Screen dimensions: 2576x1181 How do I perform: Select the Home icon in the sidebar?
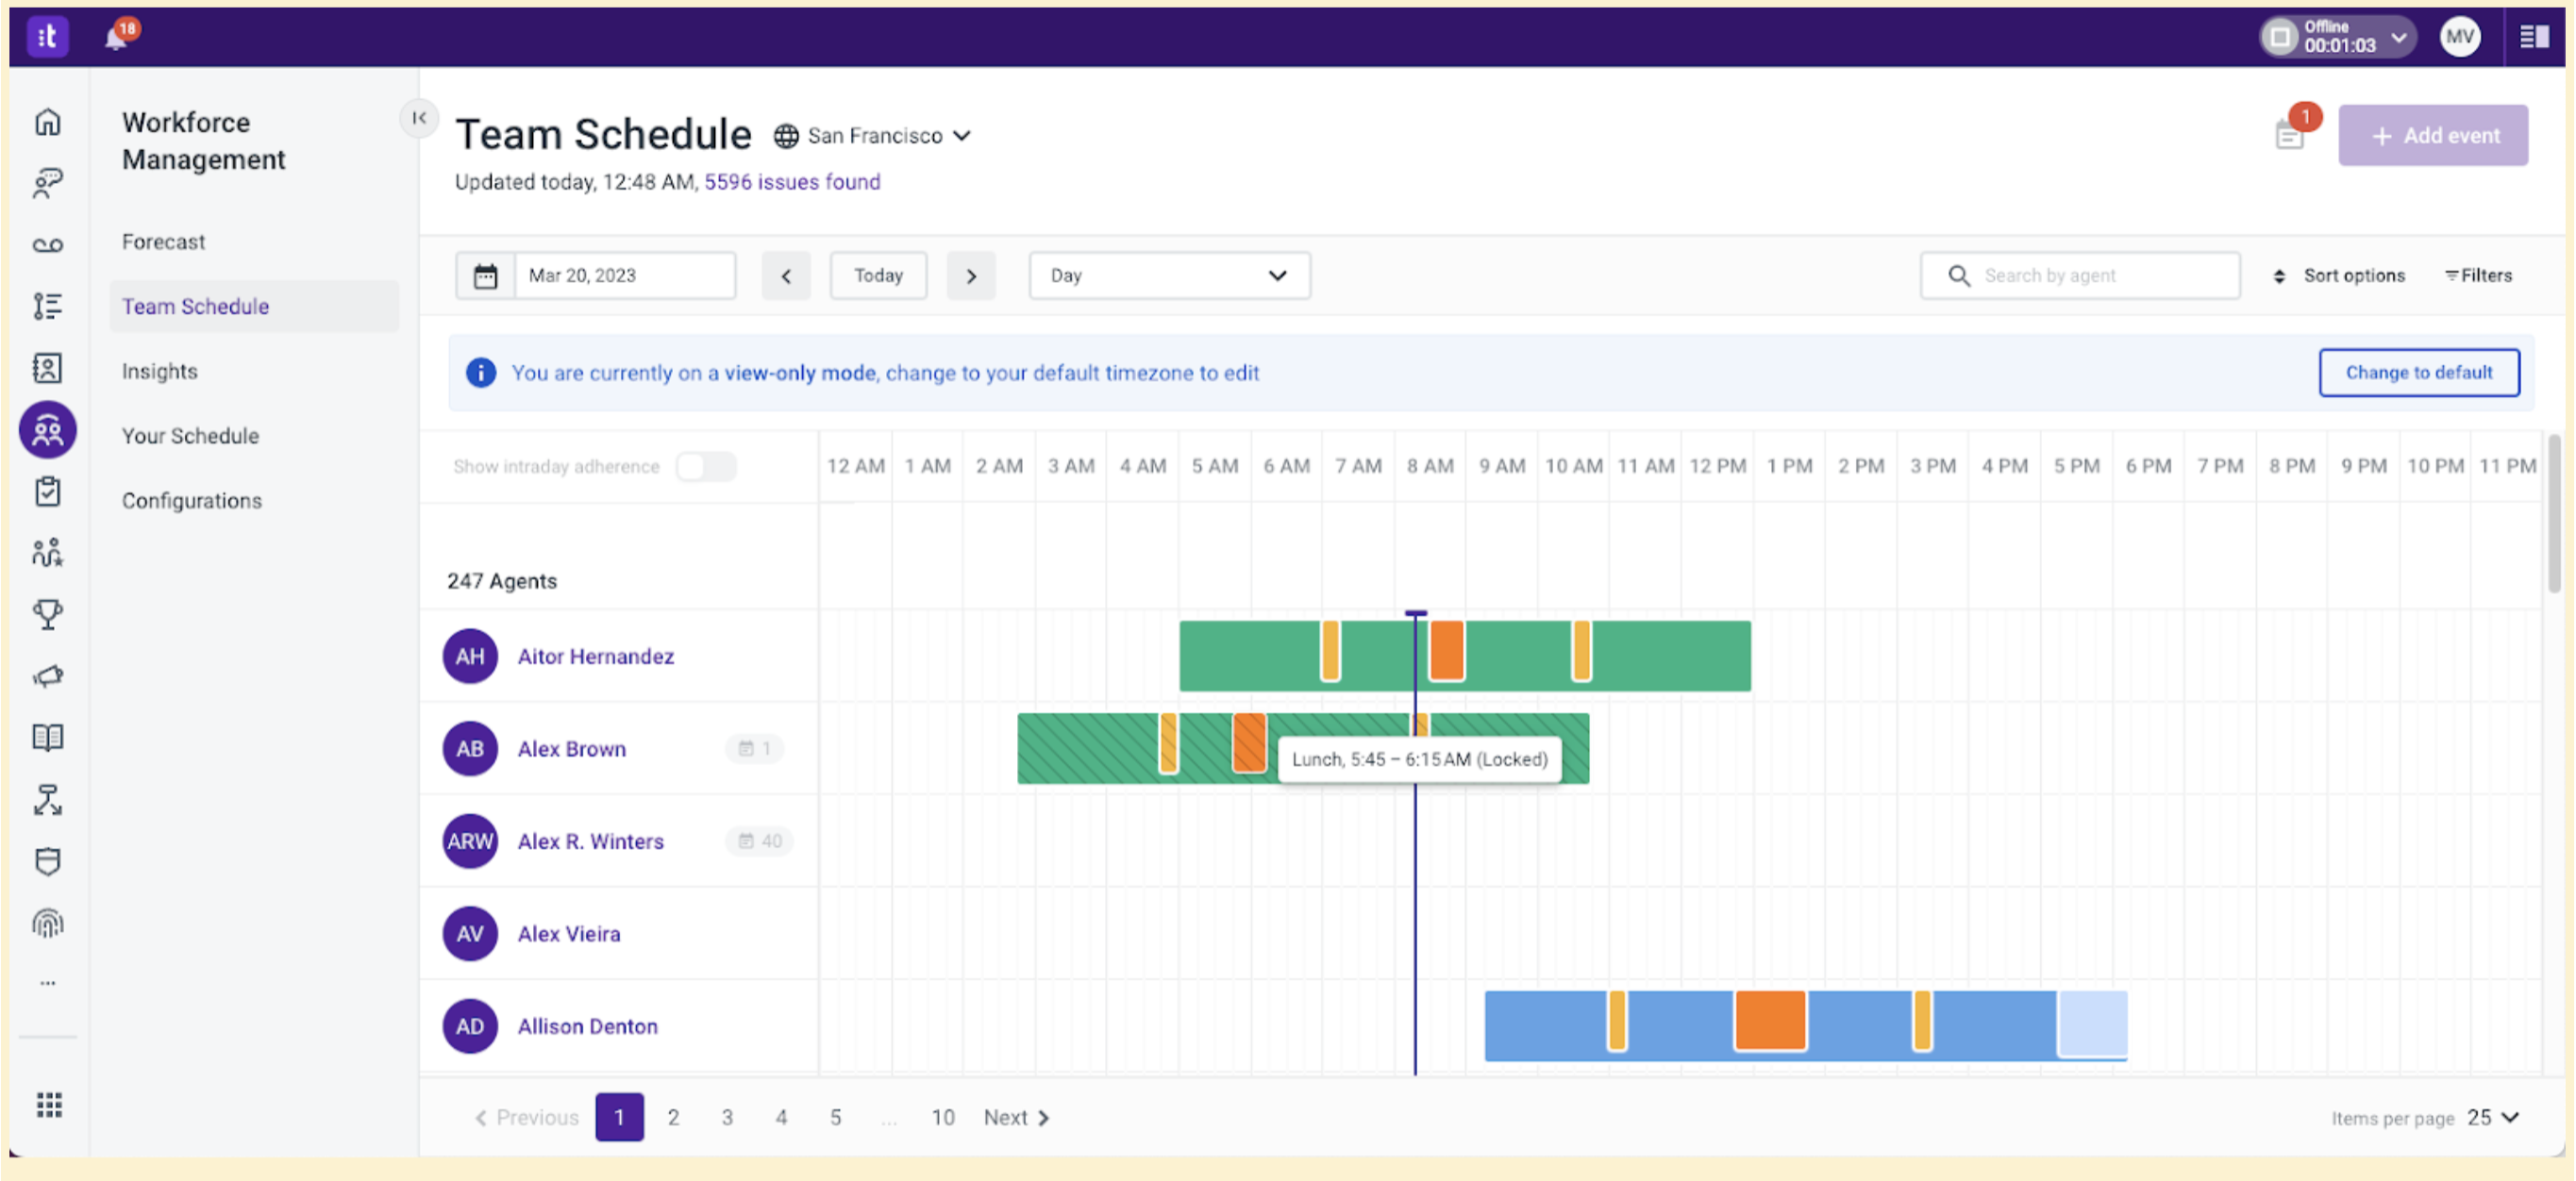pos(47,121)
